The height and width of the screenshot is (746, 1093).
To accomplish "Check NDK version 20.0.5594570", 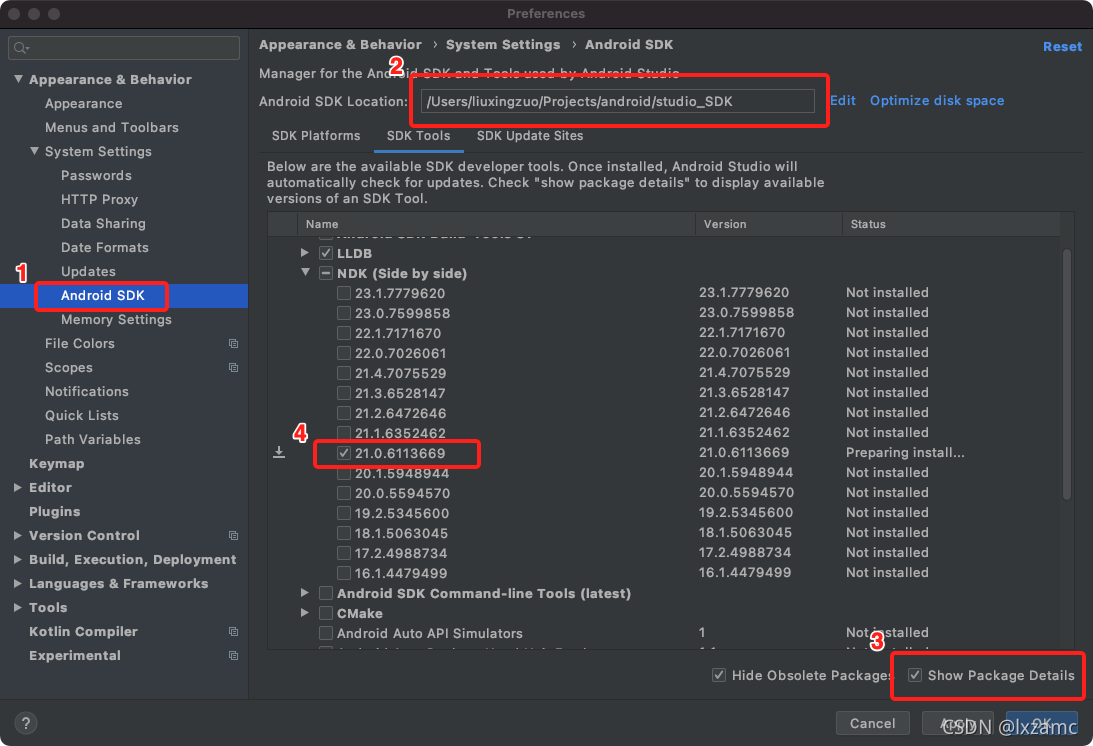I will [344, 493].
